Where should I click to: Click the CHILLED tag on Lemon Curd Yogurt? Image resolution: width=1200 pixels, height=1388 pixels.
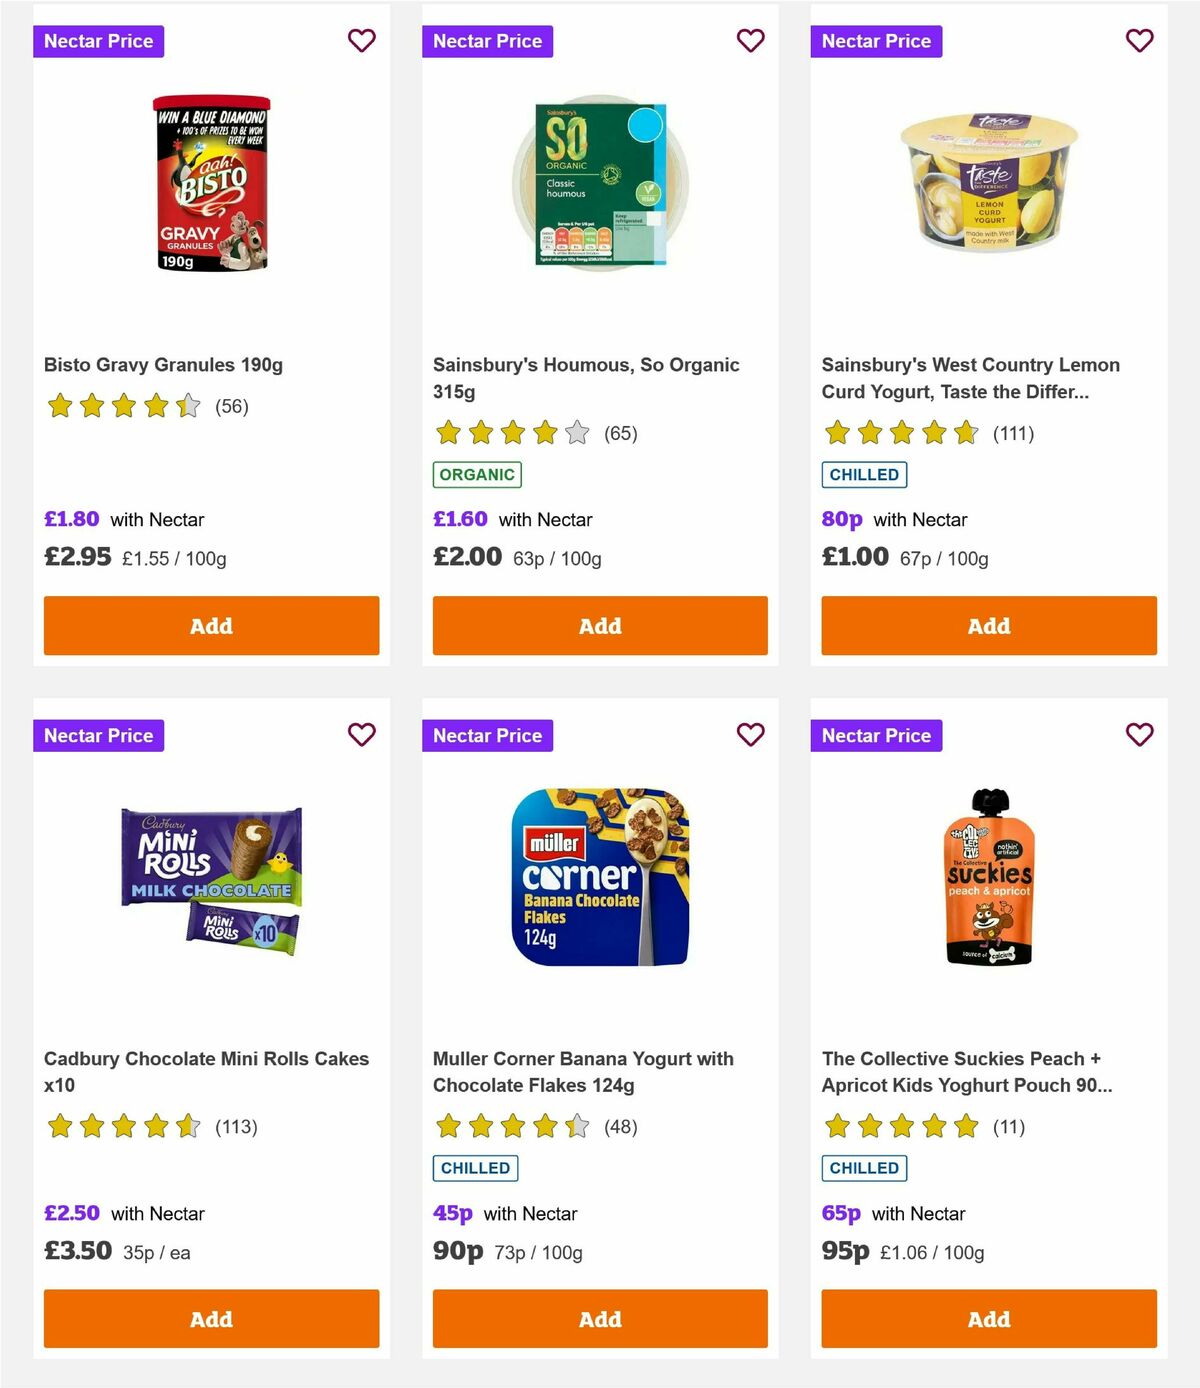864,474
